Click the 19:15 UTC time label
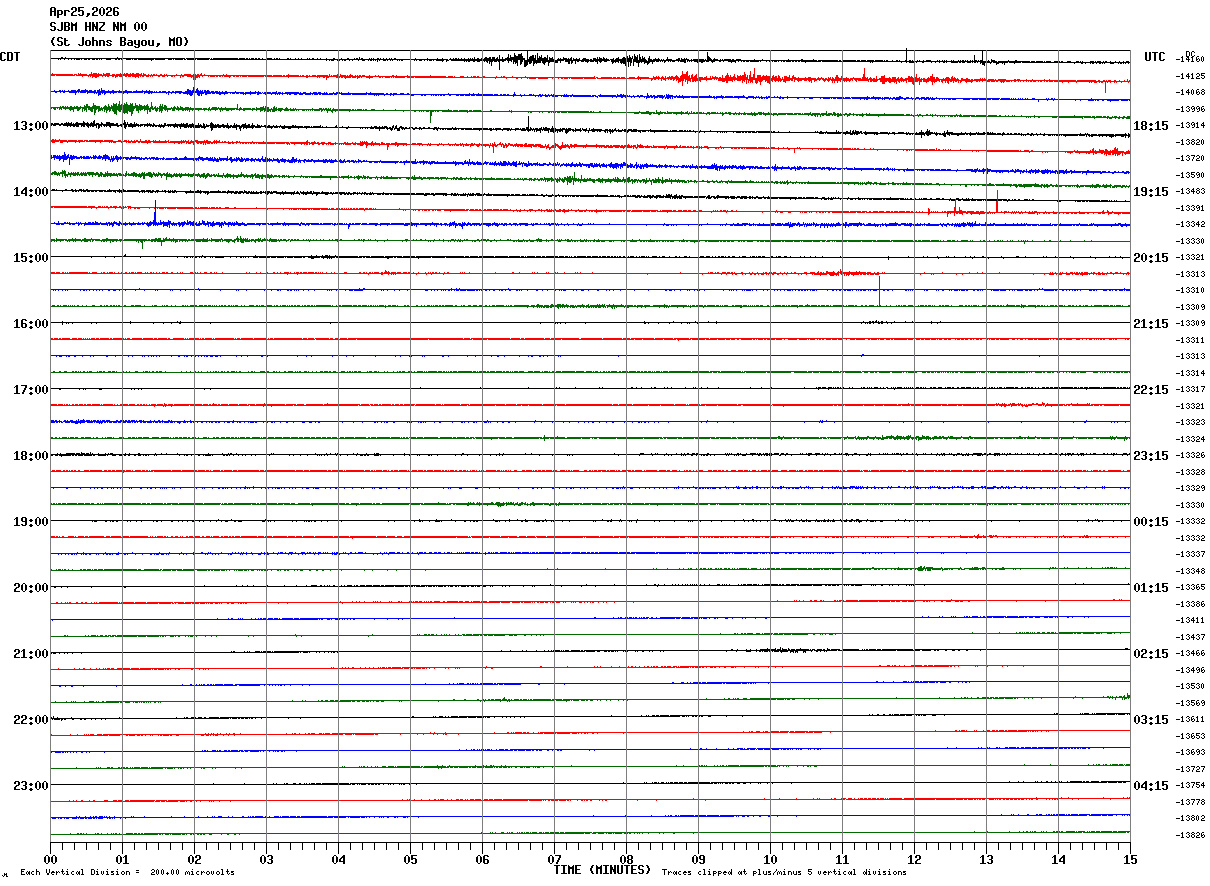 pos(1151,192)
